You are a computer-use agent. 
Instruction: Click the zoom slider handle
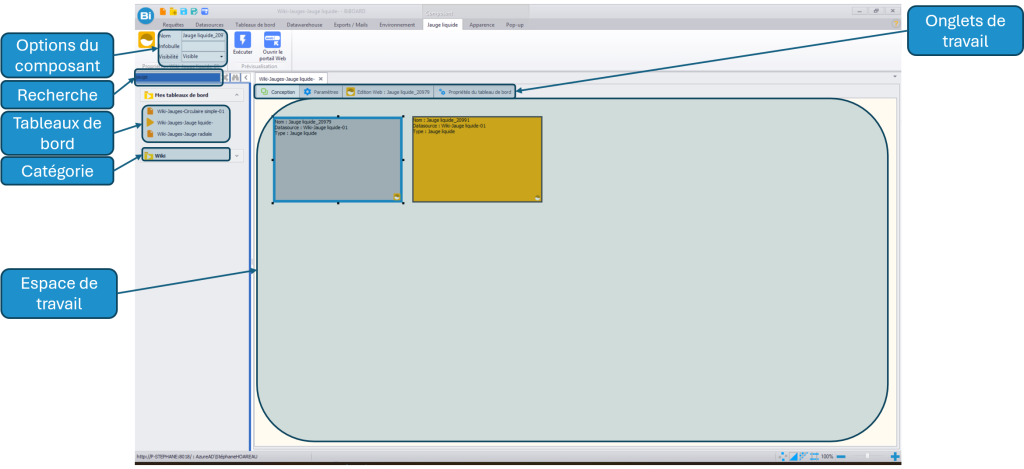point(867,456)
